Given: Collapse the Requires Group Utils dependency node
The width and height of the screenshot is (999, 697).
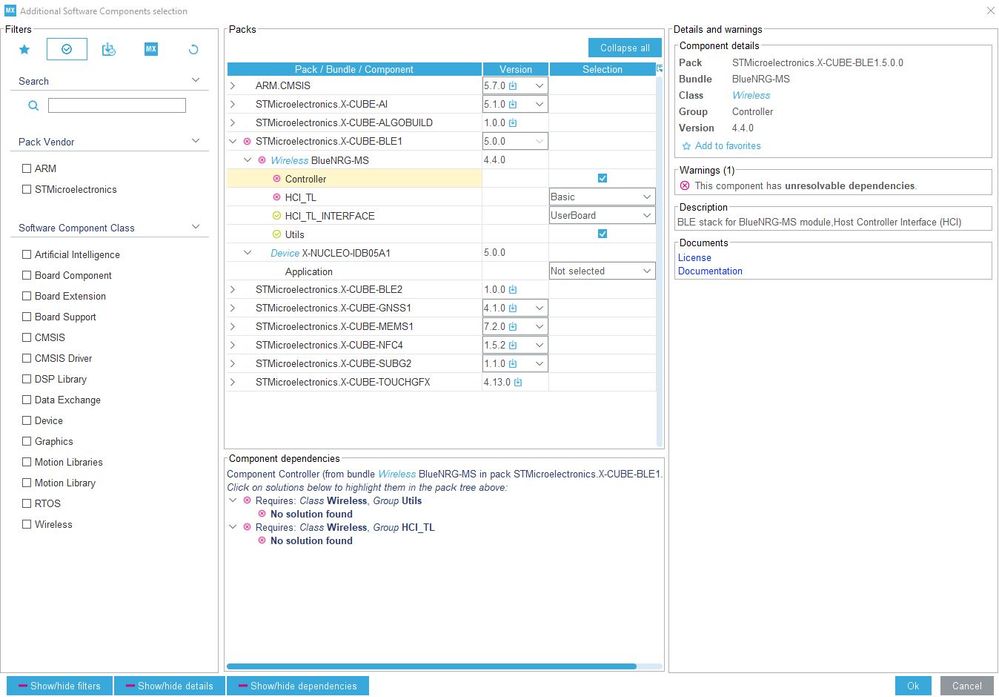Looking at the screenshot, I should click(x=233, y=501).
